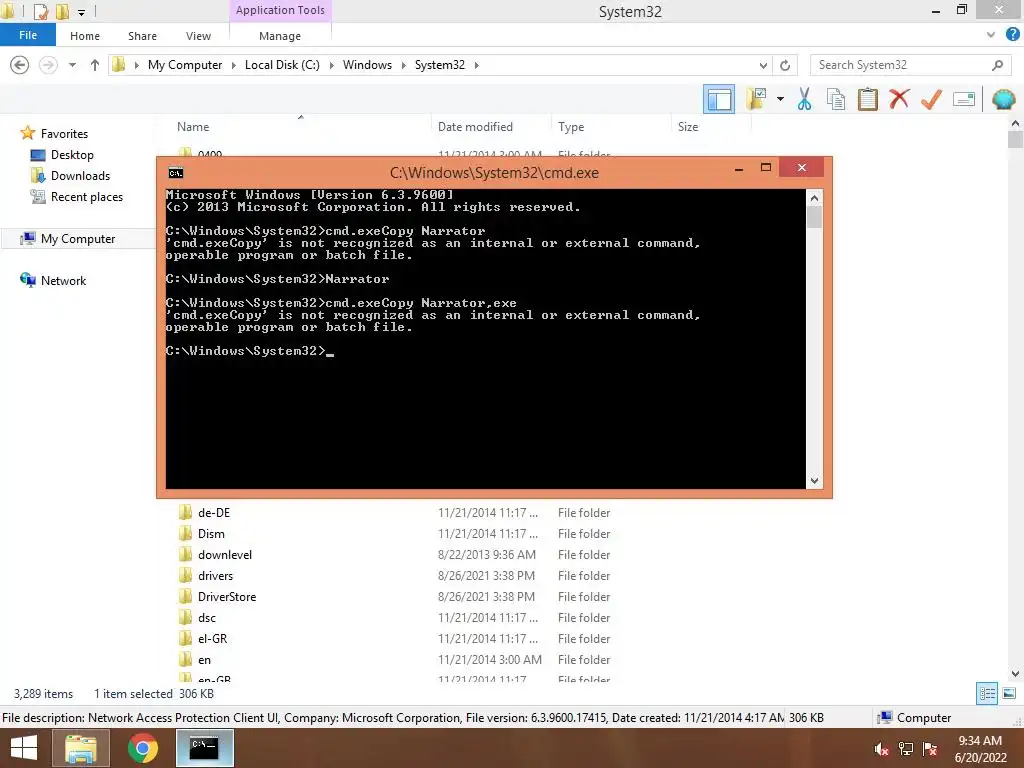This screenshot has height=768, width=1024.
Task: Click the New folder icon in the quick access toolbar
Action: point(62,11)
